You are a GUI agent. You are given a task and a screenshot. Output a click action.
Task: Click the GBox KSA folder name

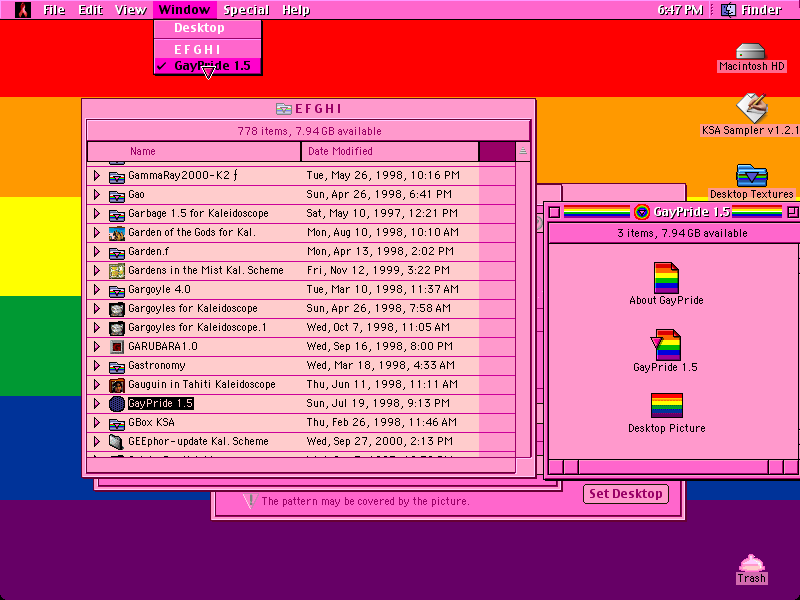click(x=151, y=422)
